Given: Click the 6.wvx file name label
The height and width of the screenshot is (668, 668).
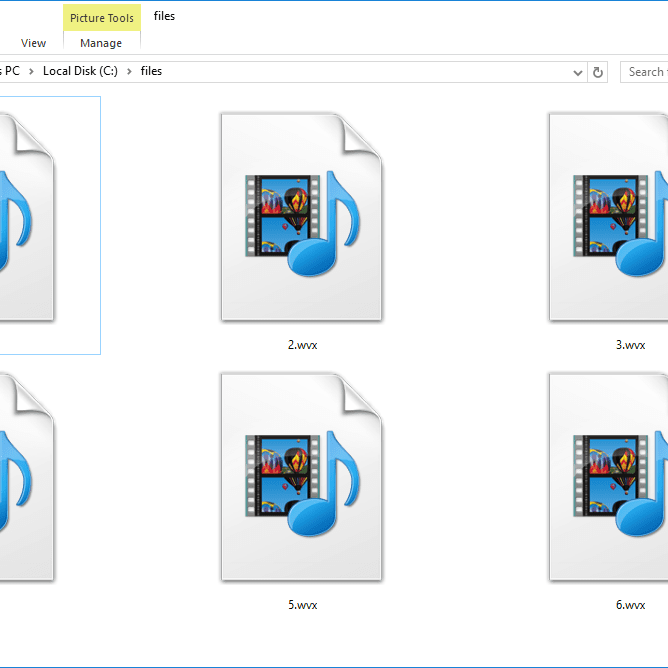Looking at the screenshot, I should point(631,605).
